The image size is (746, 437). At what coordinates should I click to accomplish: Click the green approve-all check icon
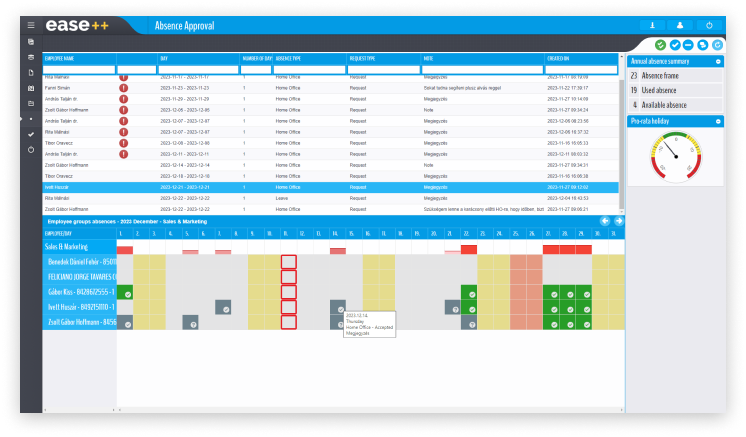pos(660,45)
